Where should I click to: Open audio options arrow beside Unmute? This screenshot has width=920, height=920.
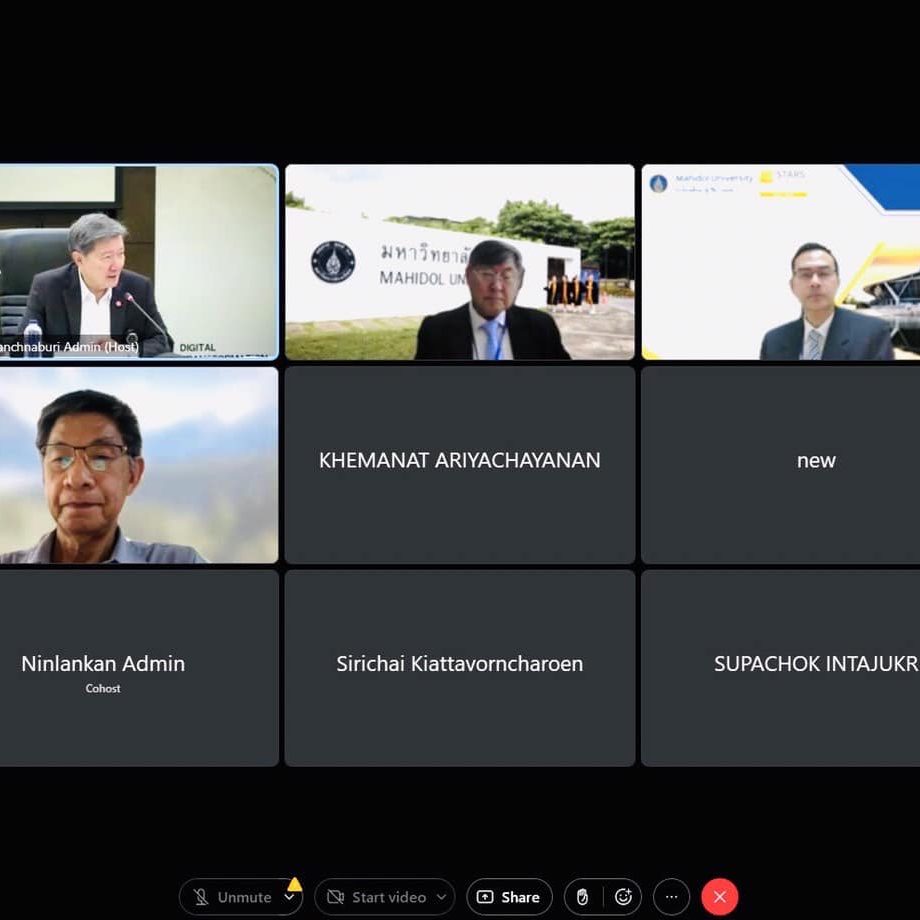tap(289, 897)
